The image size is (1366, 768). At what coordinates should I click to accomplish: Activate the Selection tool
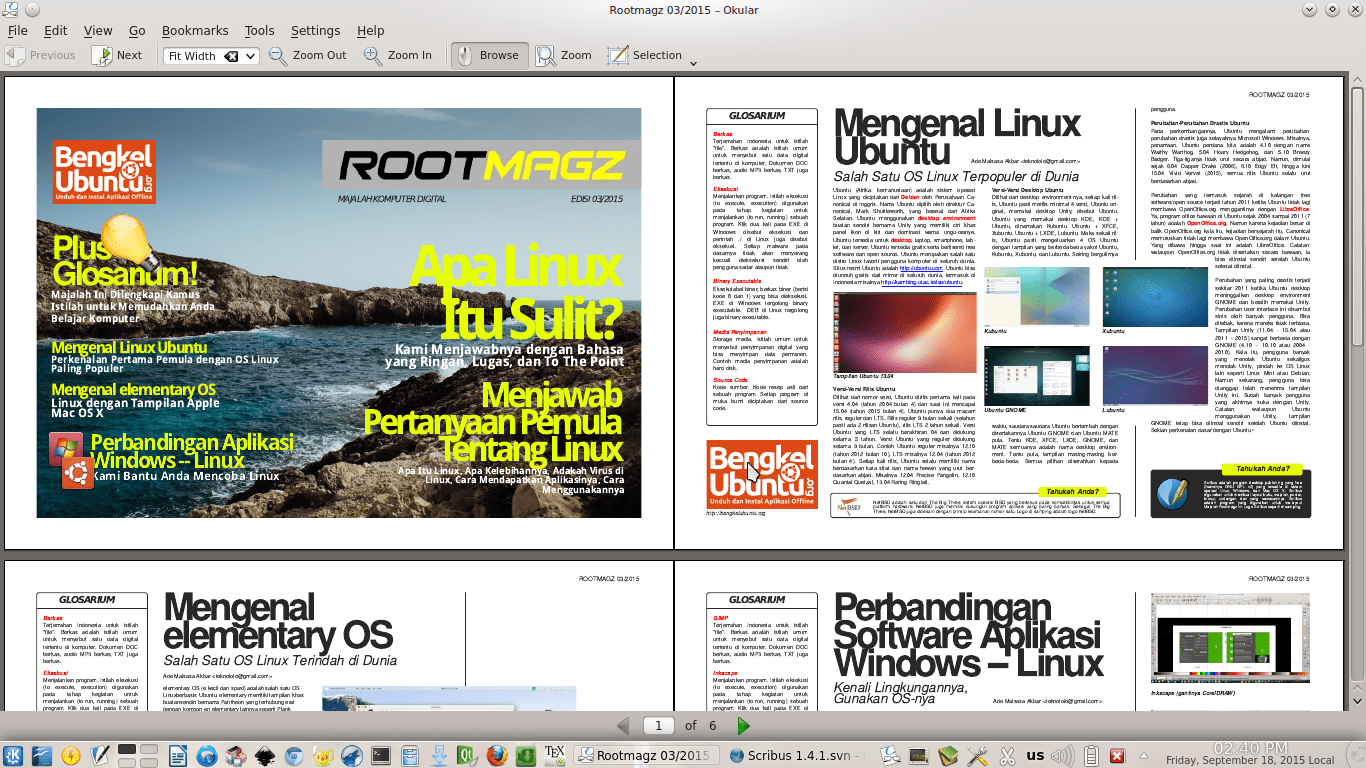pos(645,55)
